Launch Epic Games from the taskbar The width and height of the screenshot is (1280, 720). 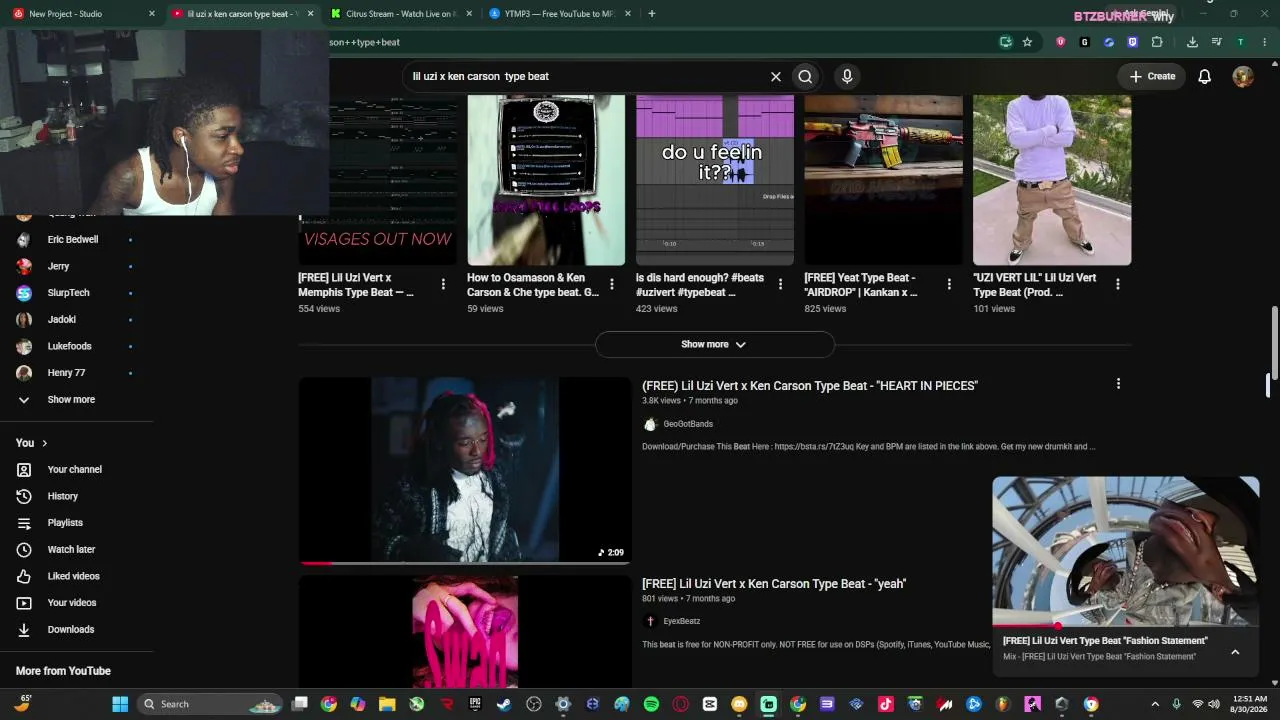tap(475, 704)
